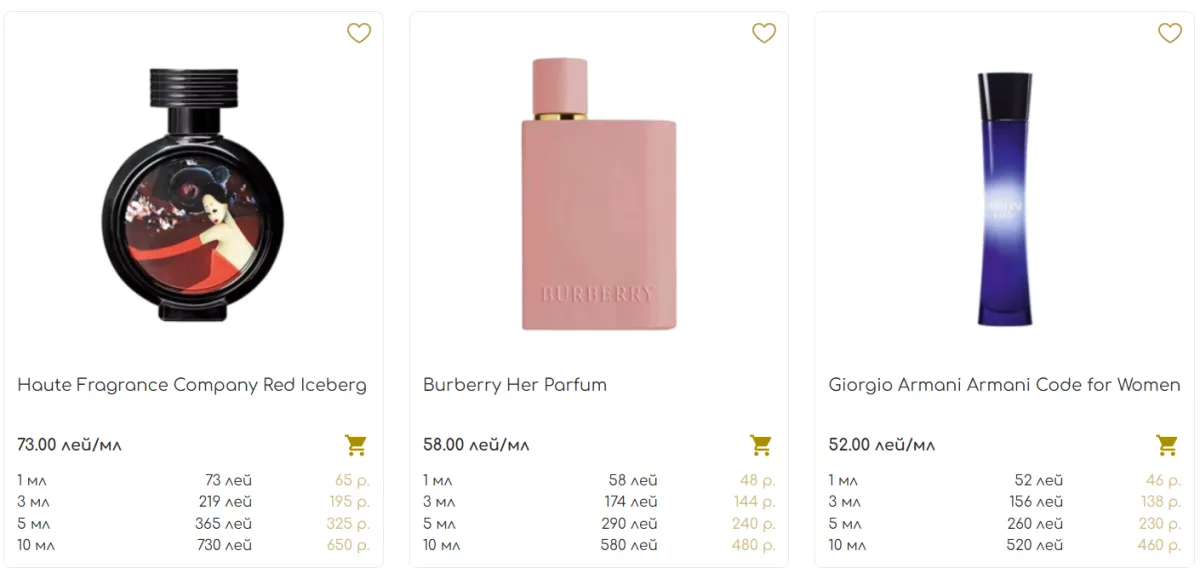Click heart icon on Armani Code for Women
The width and height of the screenshot is (1200, 568).
pyautogui.click(x=1170, y=34)
